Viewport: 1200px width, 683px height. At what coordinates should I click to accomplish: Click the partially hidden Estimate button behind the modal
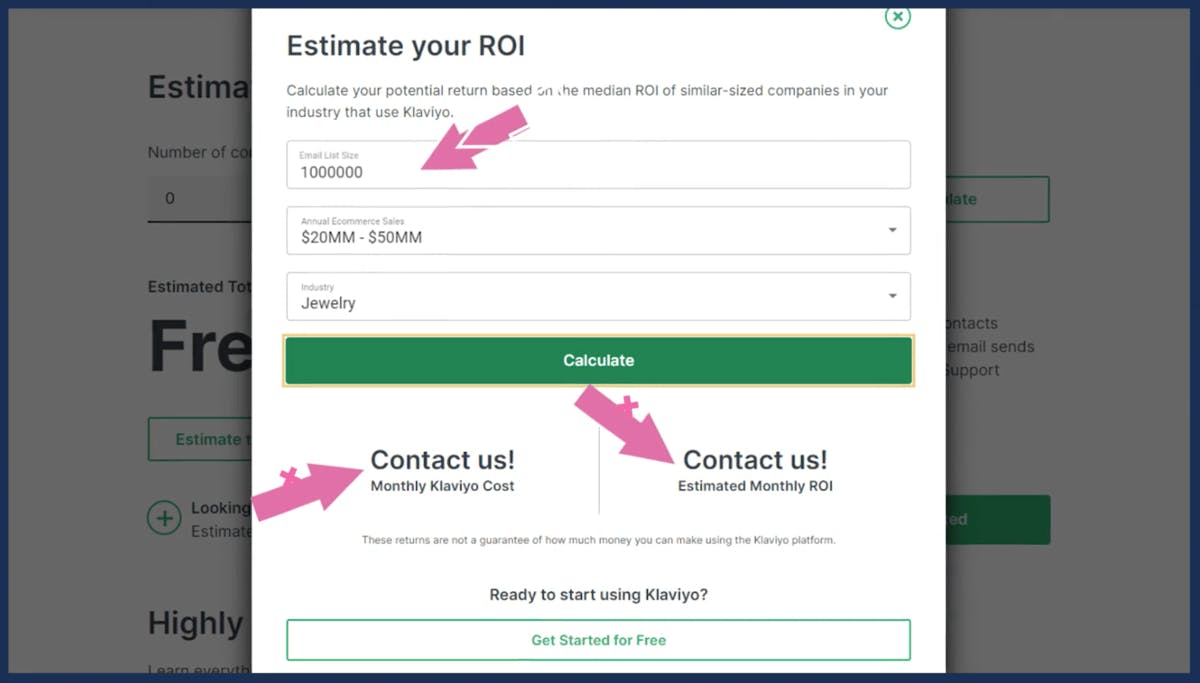(199, 439)
